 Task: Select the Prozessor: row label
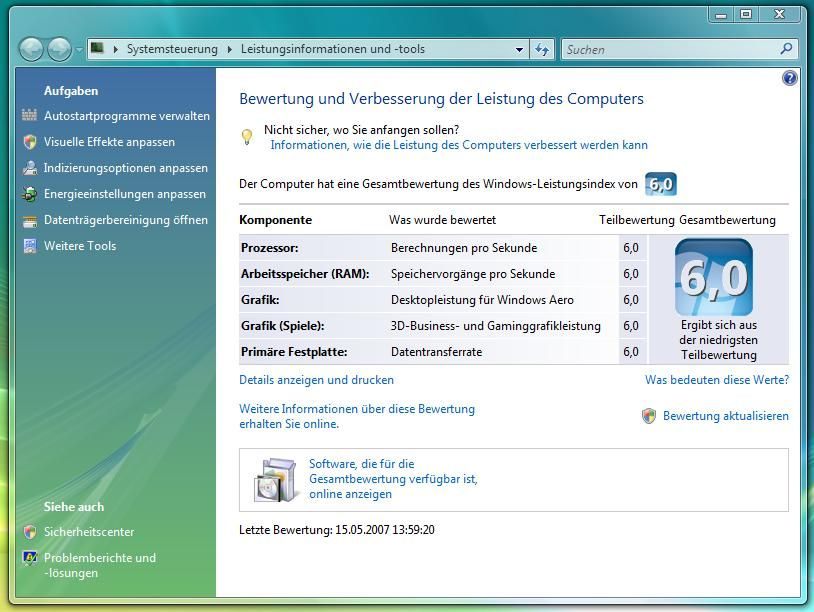click(x=269, y=248)
